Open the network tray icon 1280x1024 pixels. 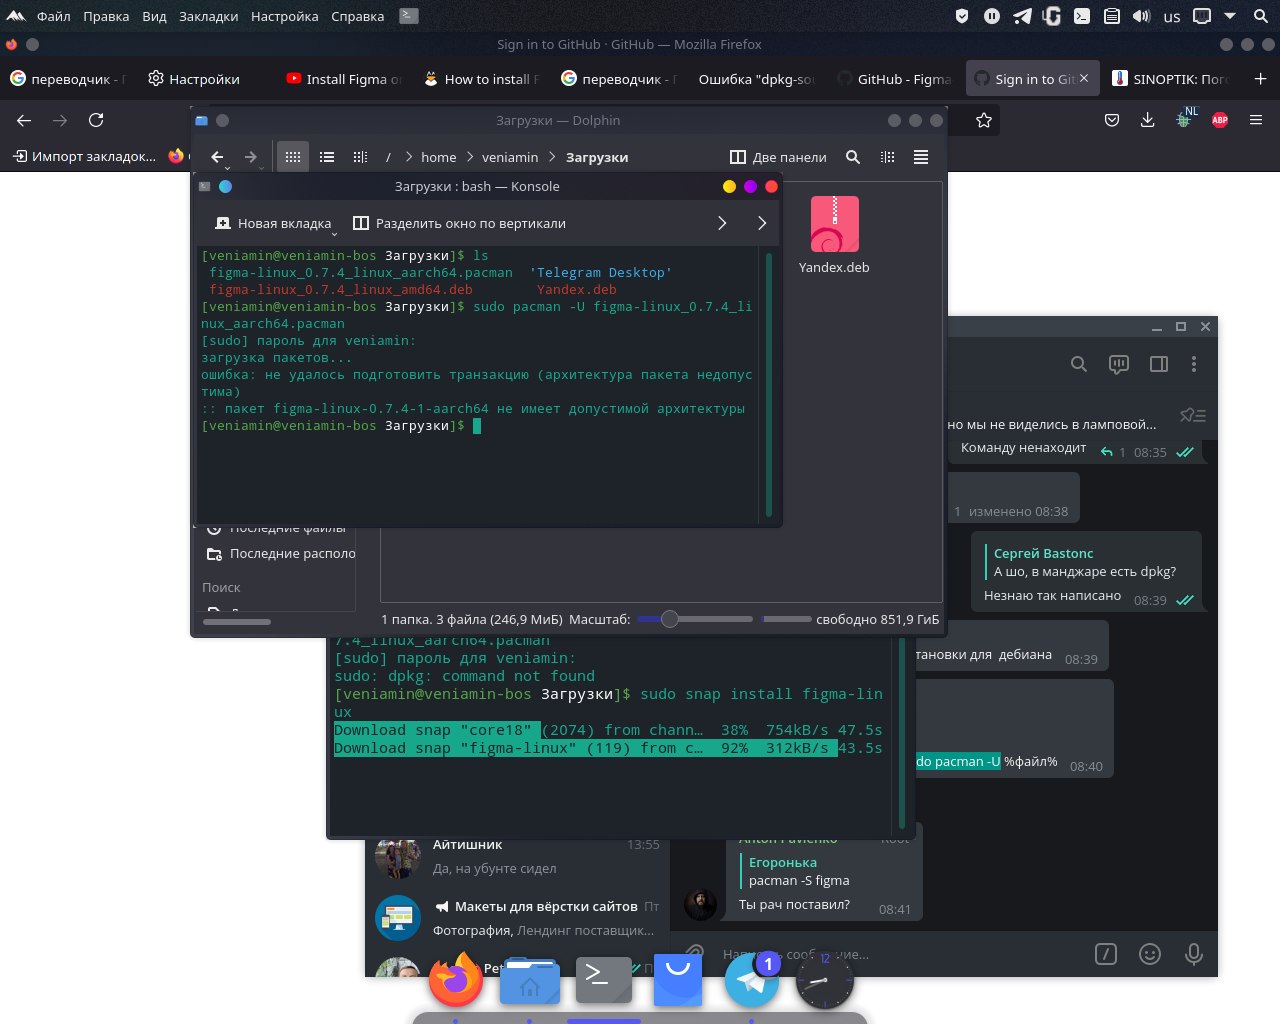tap(1202, 16)
